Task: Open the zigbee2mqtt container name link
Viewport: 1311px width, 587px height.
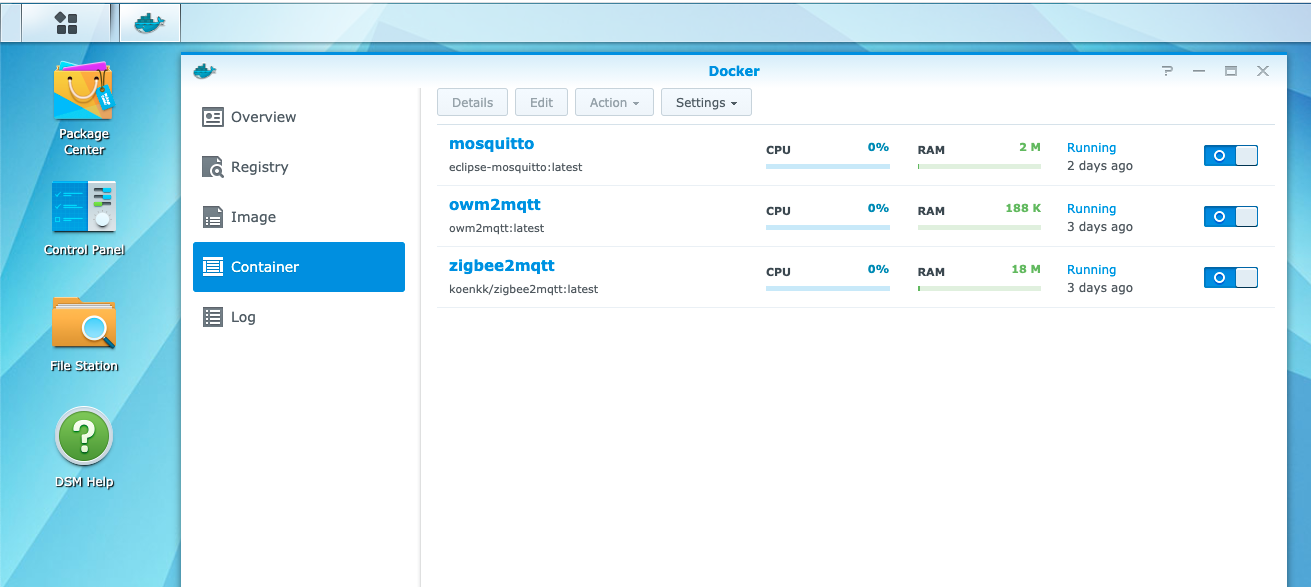Action: pos(501,266)
